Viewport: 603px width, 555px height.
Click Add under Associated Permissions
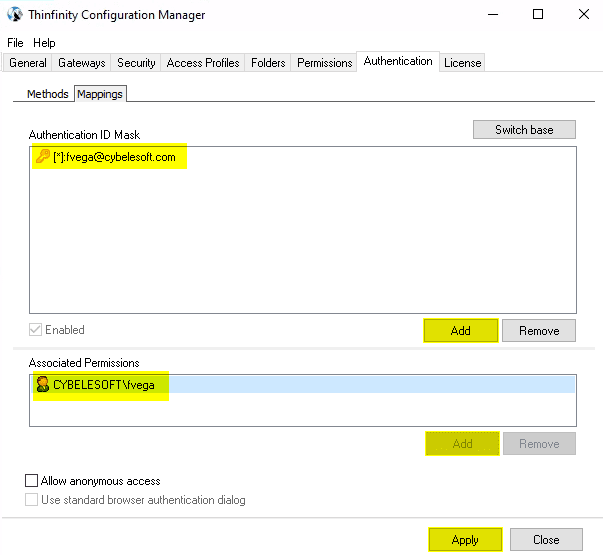point(462,443)
